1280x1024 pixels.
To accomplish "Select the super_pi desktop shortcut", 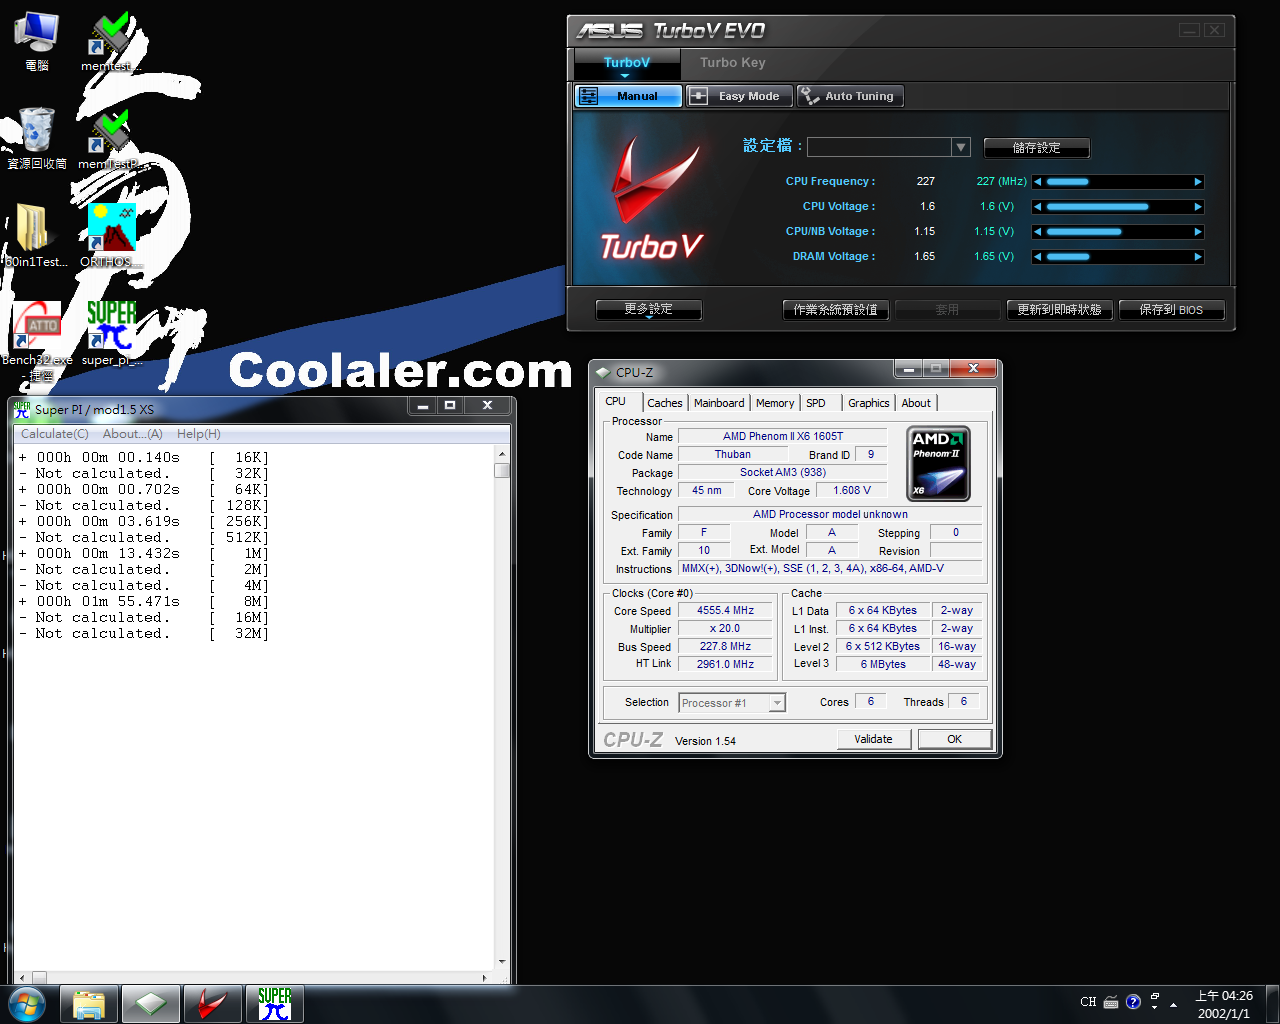I will coord(111,334).
